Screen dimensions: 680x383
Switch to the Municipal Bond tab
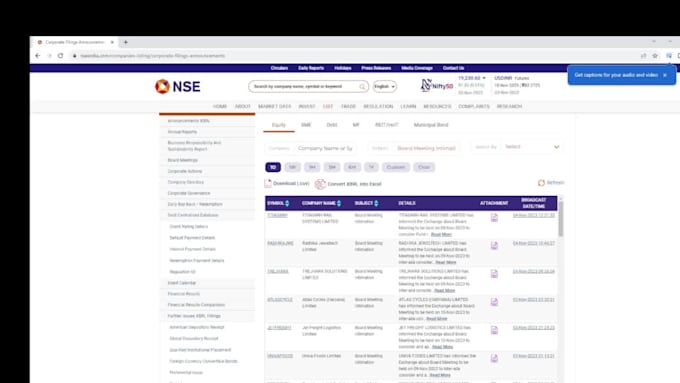point(431,125)
